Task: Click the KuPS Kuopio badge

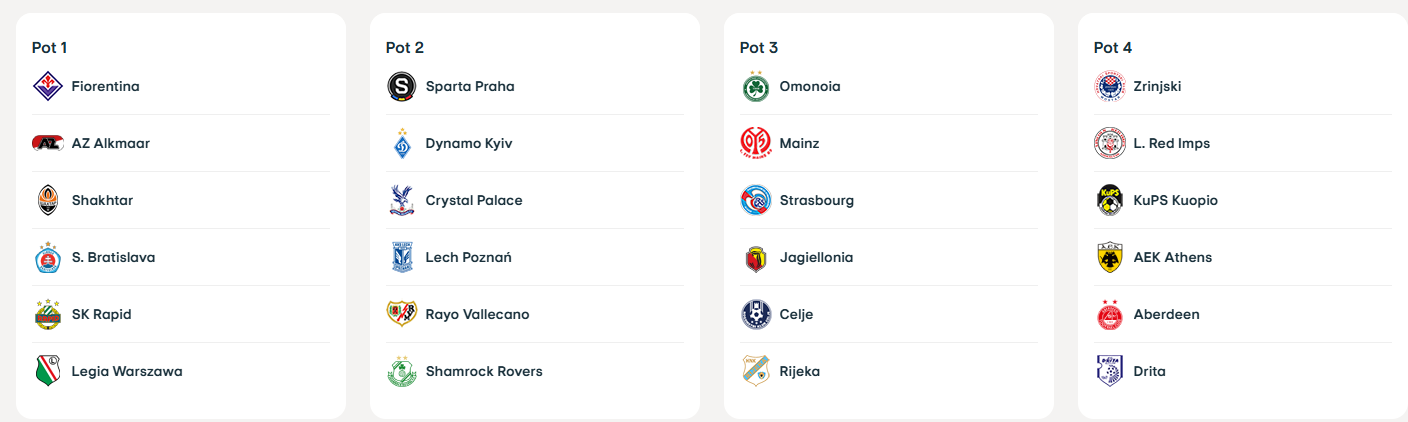Action: (x=1109, y=200)
